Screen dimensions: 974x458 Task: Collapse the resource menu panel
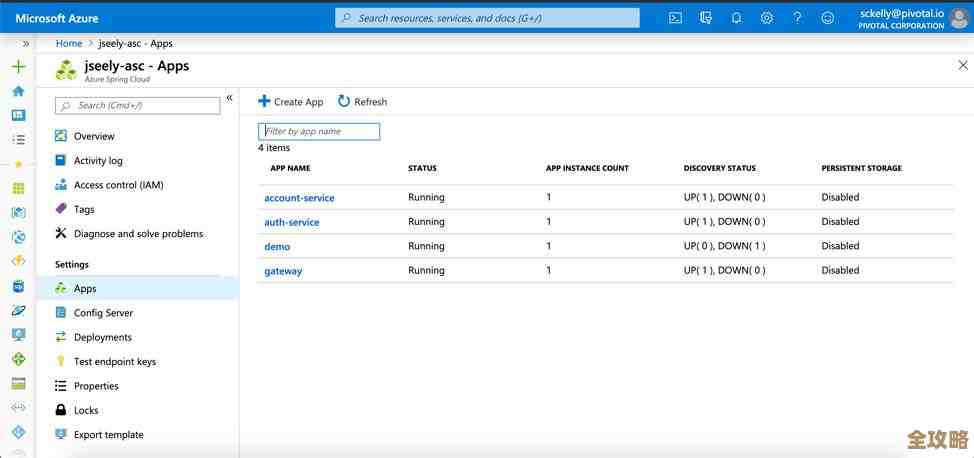[229, 98]
